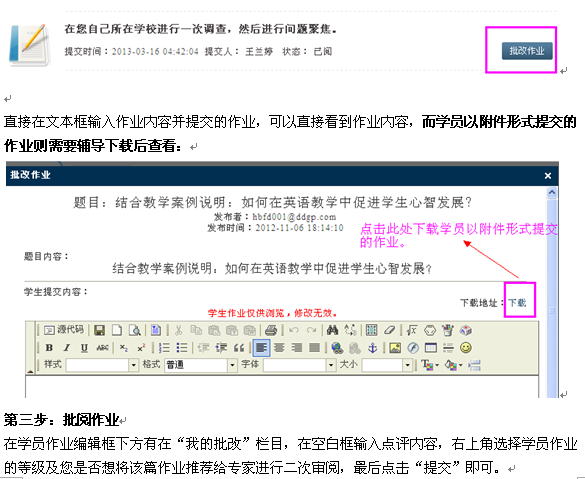Toggle Underline formatting in editor toolbar
Image resolution: width=585 pixels, height=479 pixels.
click(84, 348)
